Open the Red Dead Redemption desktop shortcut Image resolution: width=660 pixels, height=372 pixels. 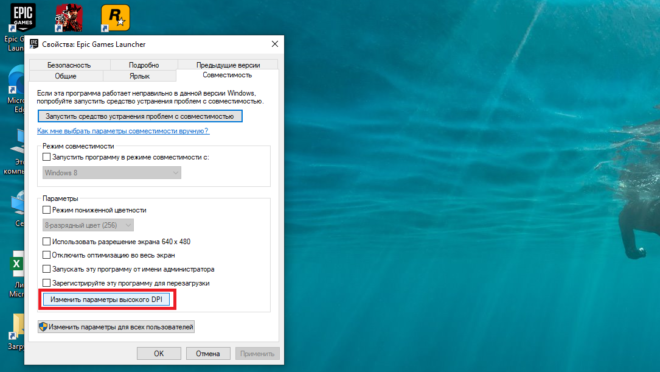coord(69,18)
